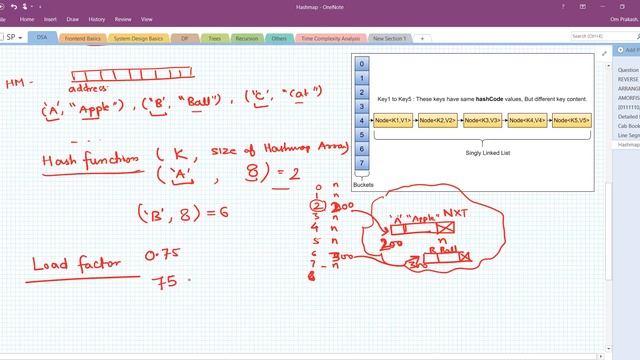
Task: Open the Question page in the page list
Action: click(628, 70)
